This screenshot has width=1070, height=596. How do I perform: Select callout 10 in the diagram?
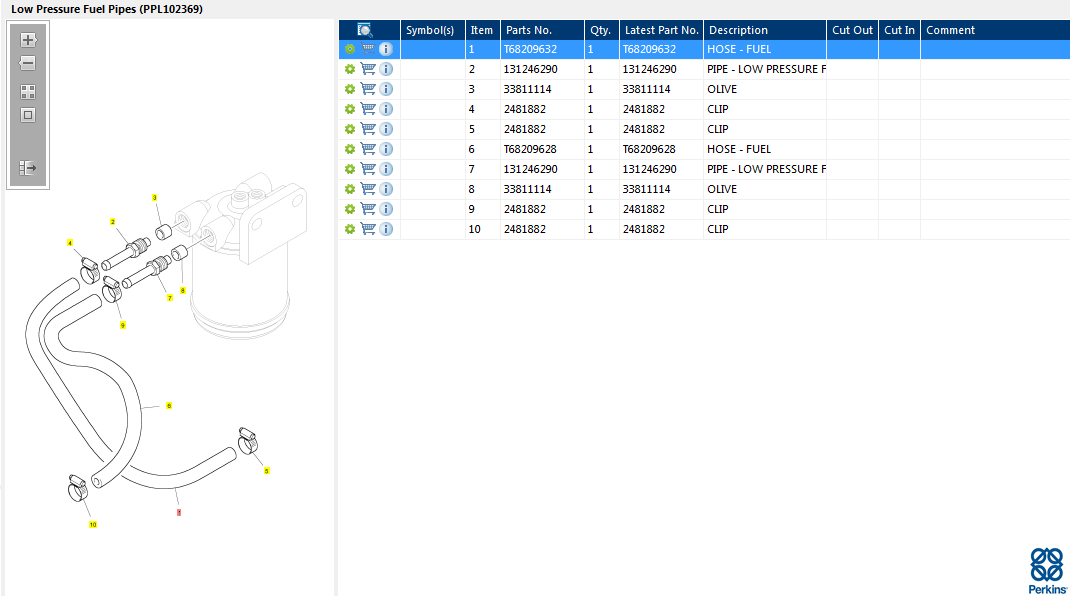click(93, 524)
